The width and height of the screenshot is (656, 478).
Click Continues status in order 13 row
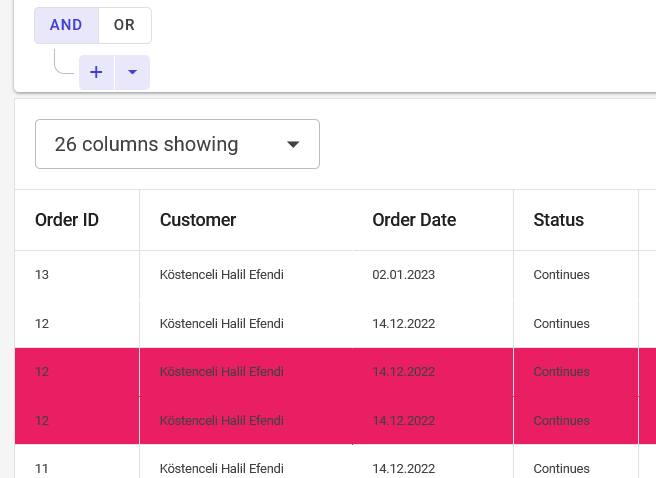point(576,275)
